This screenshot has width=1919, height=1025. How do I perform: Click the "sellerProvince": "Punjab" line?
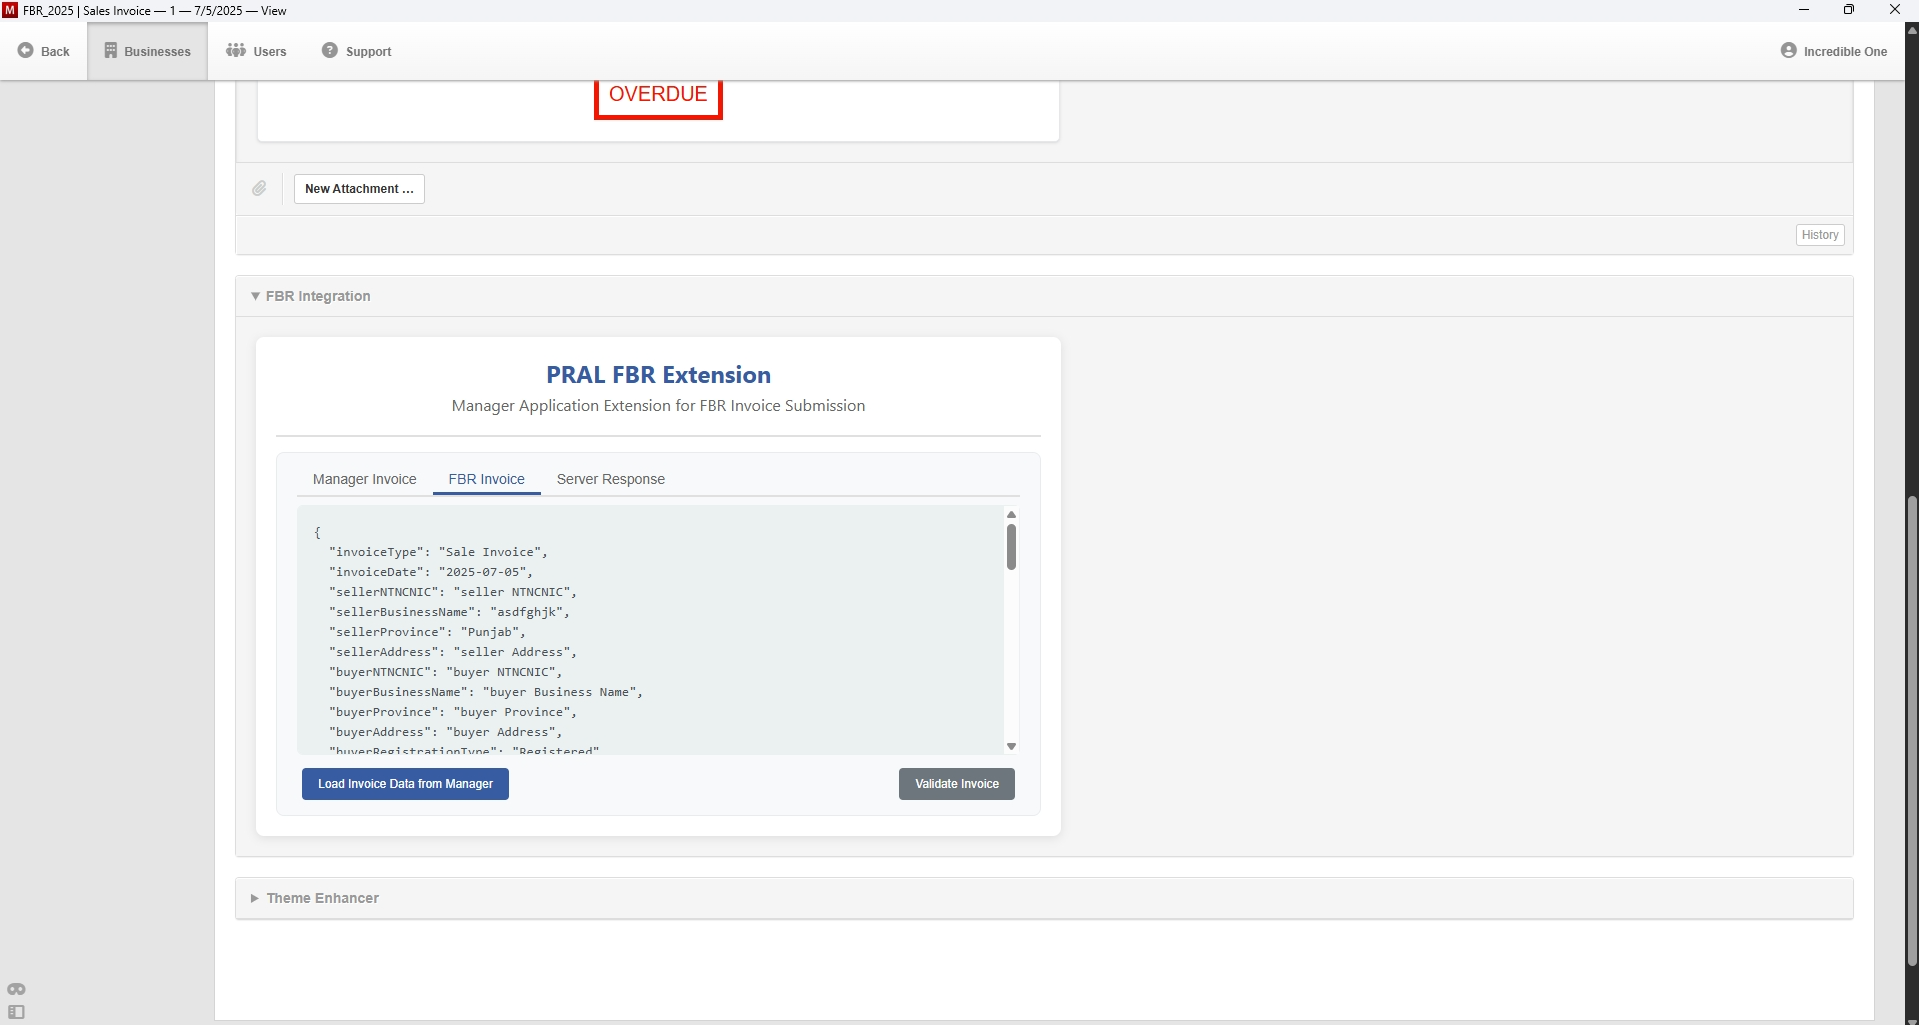427,632
